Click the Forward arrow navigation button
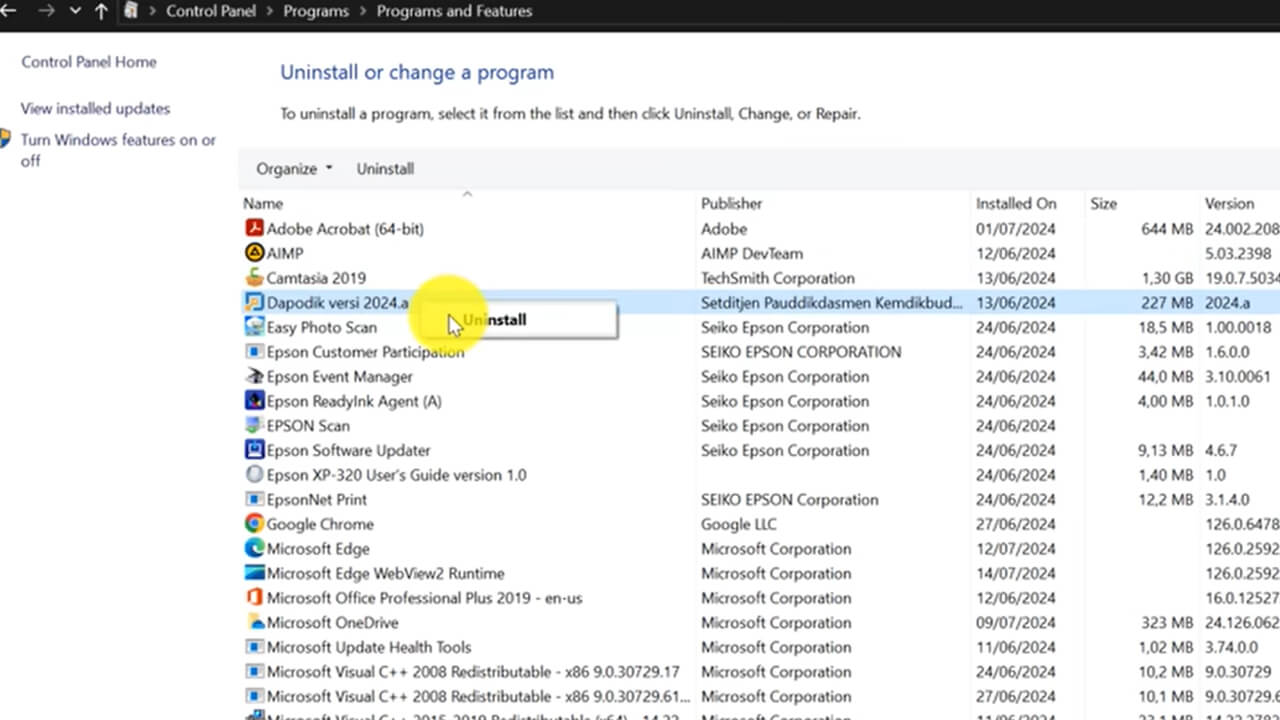 [x=46, y=11]
